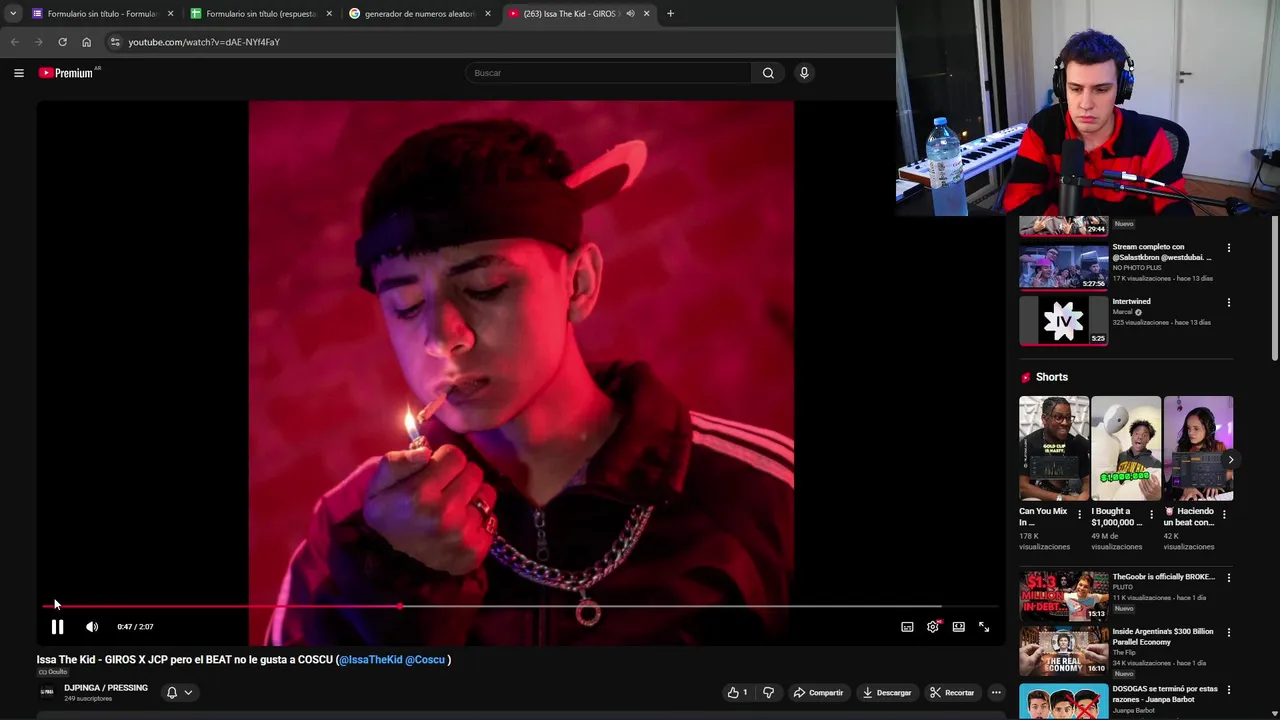Expand subscription notification options chevron
This screenshot has height=720, width=1280.
188,692
